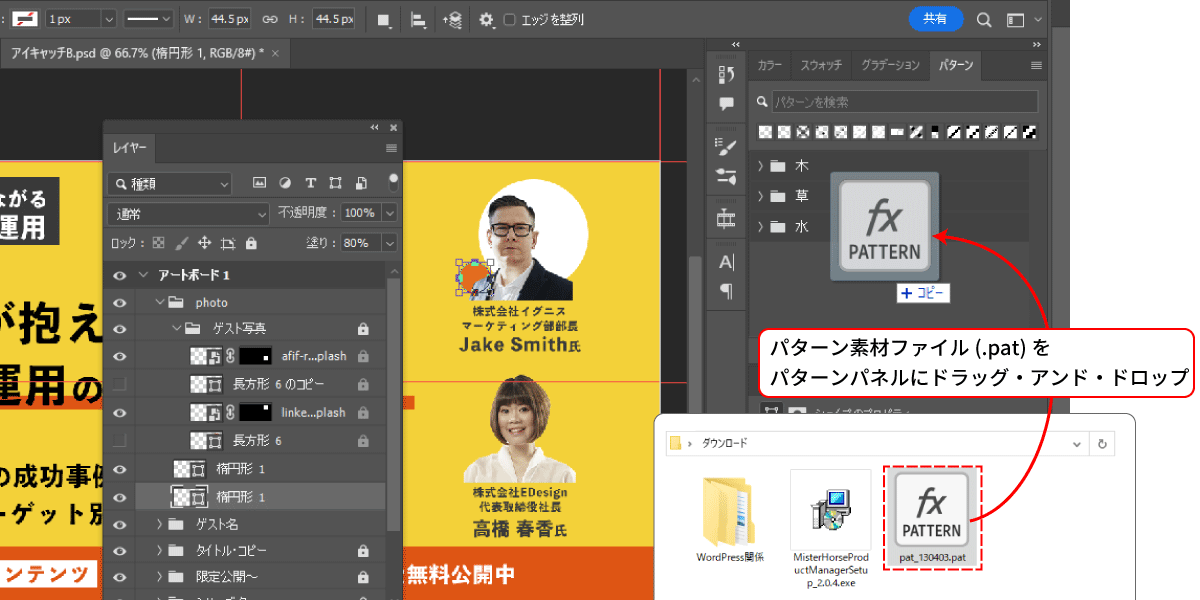Hide the photo group via eye icon
Screen dimensions: 1200x600
120,302
